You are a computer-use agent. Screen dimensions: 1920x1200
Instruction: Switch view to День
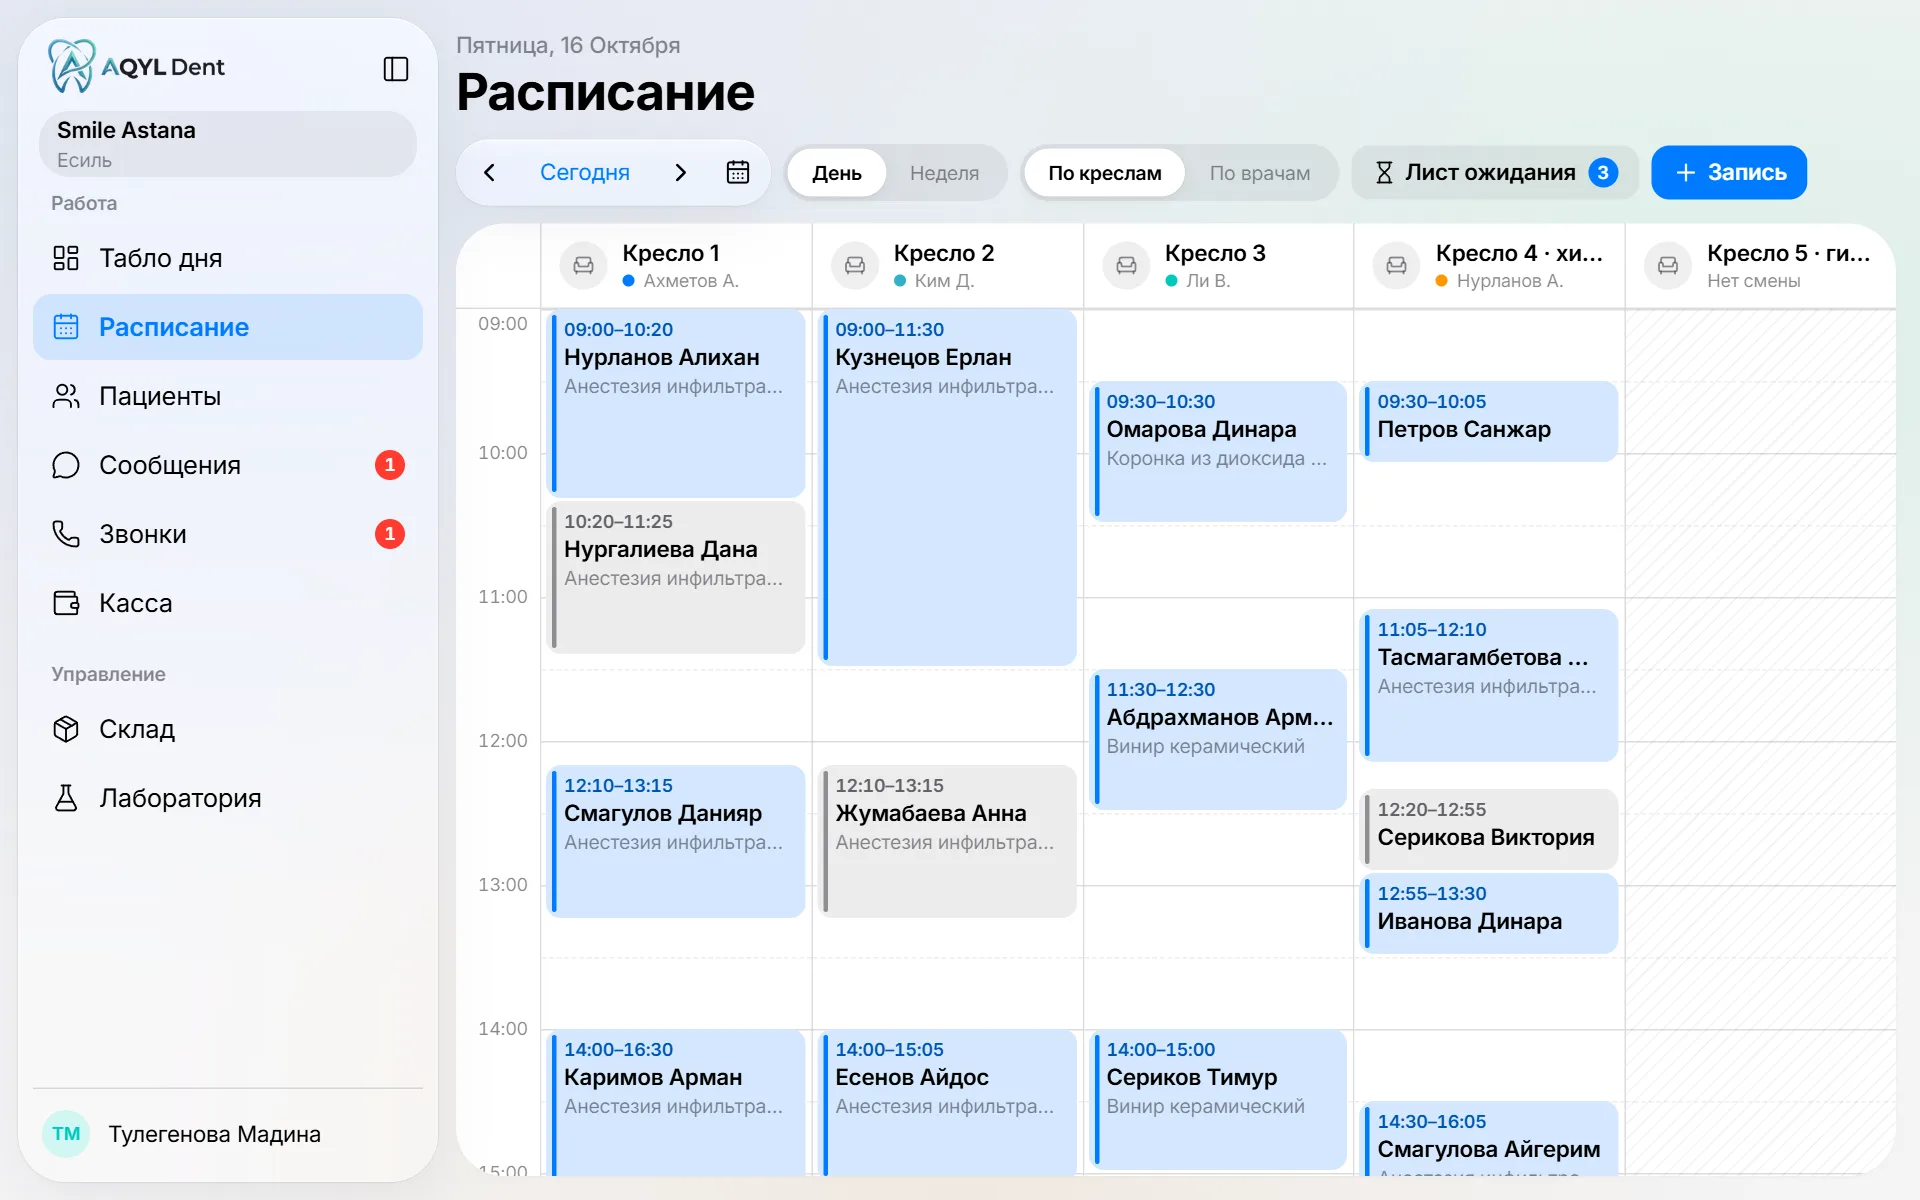837,173
